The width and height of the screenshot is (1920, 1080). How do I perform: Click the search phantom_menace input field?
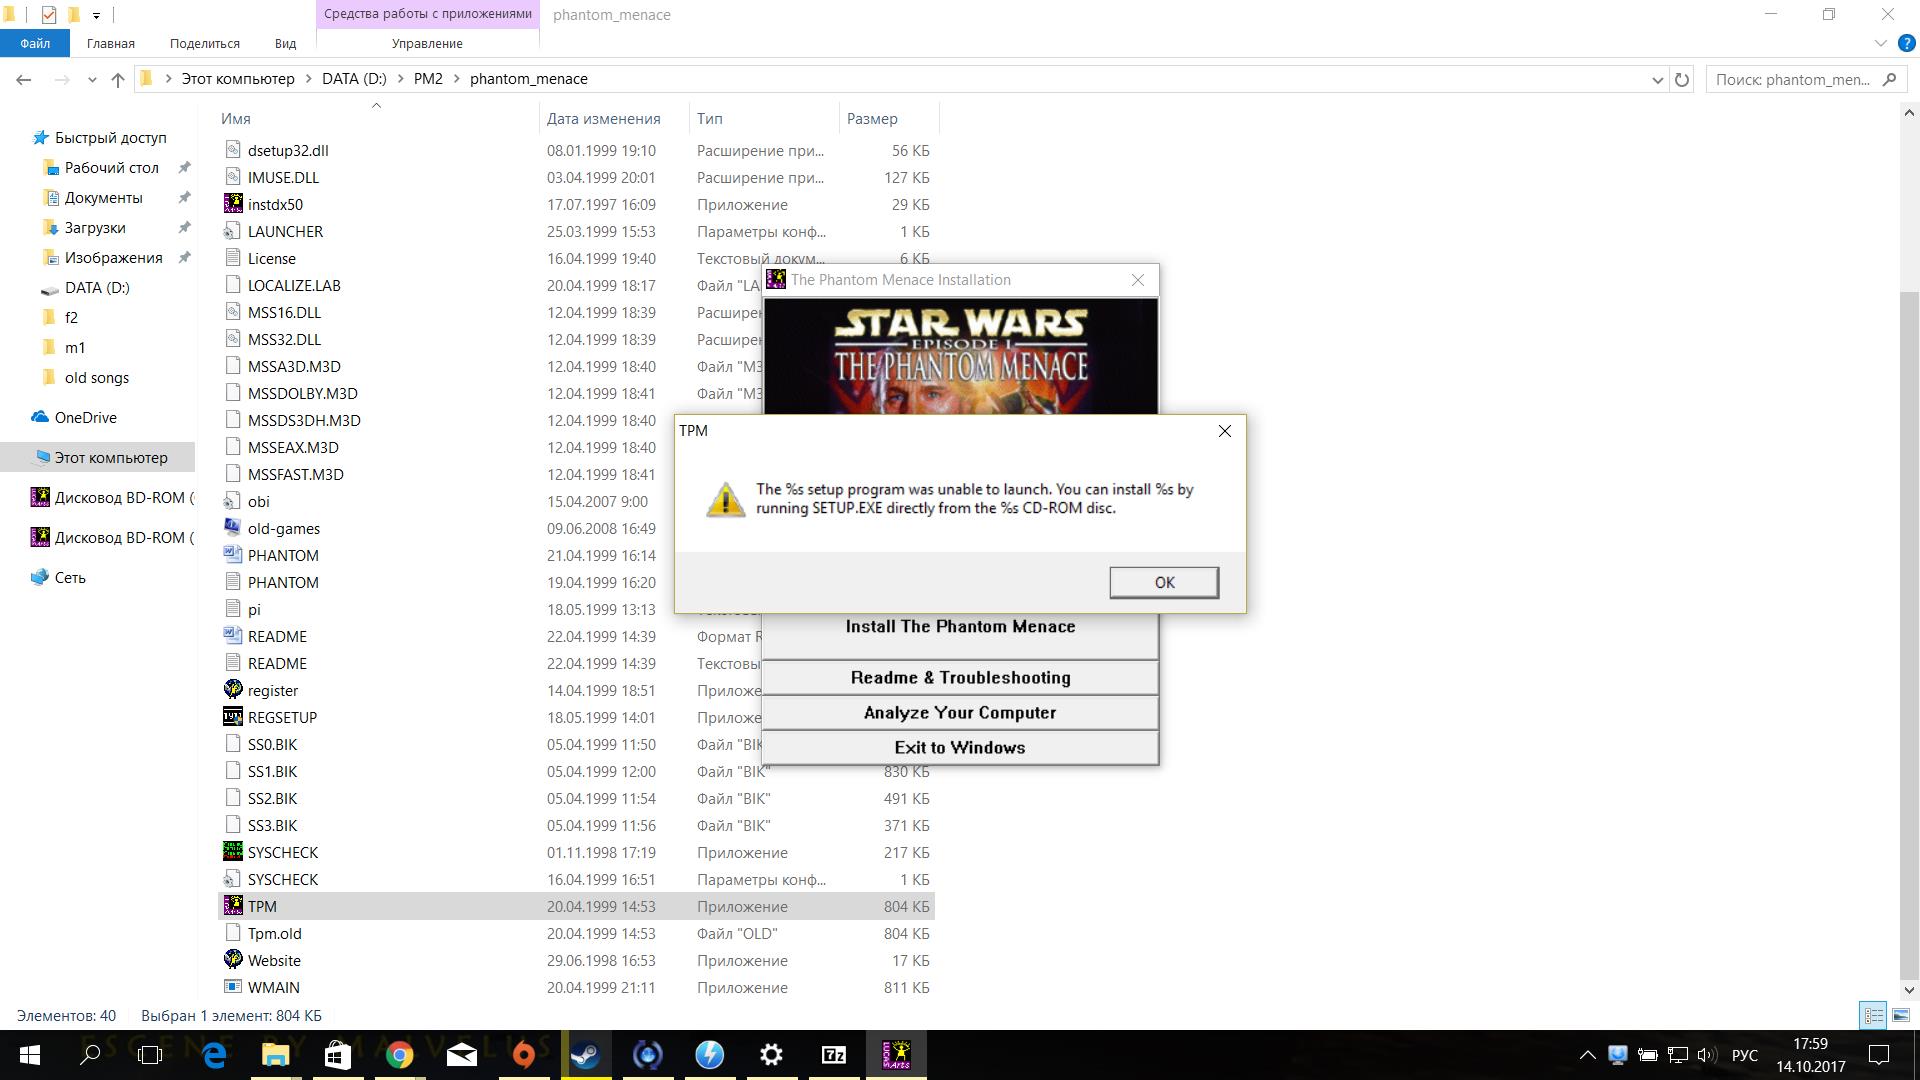coord(1790,79)
